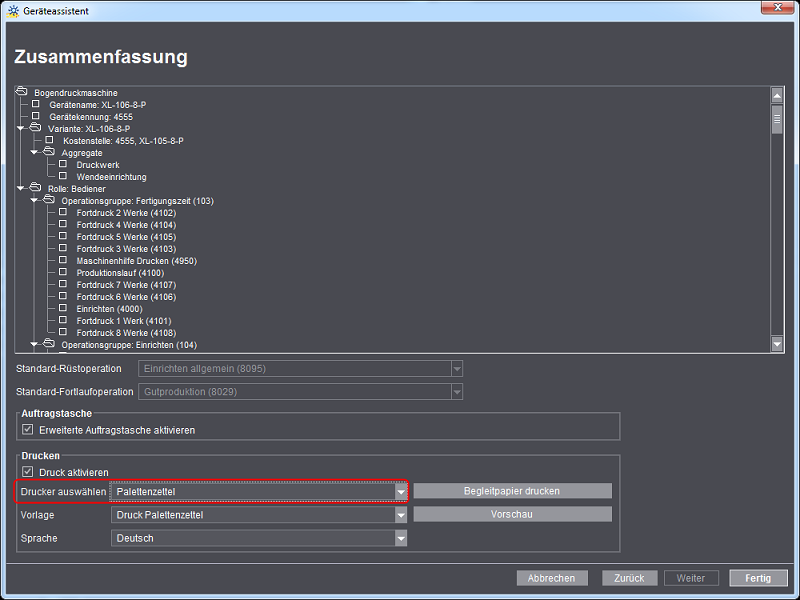The image size is (800, 600).
Task: Click the Aggregate folder icon
Action: pos(49,152)
